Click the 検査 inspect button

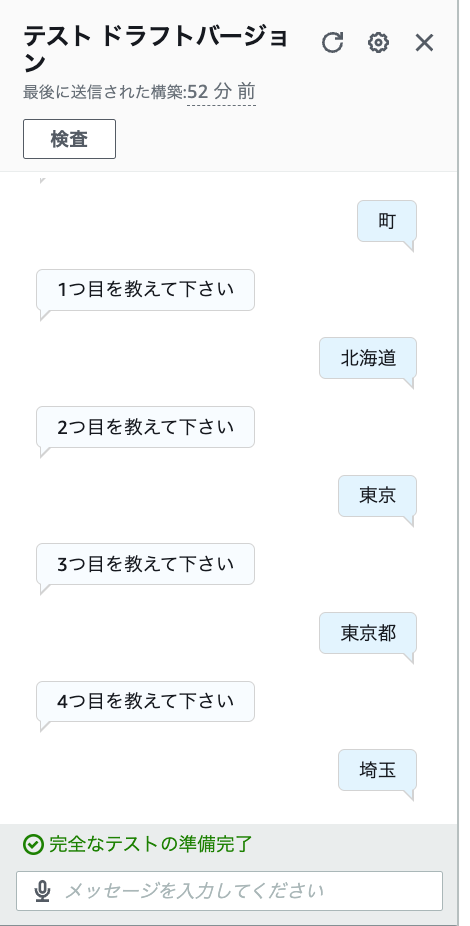click(x=69, y=139)
